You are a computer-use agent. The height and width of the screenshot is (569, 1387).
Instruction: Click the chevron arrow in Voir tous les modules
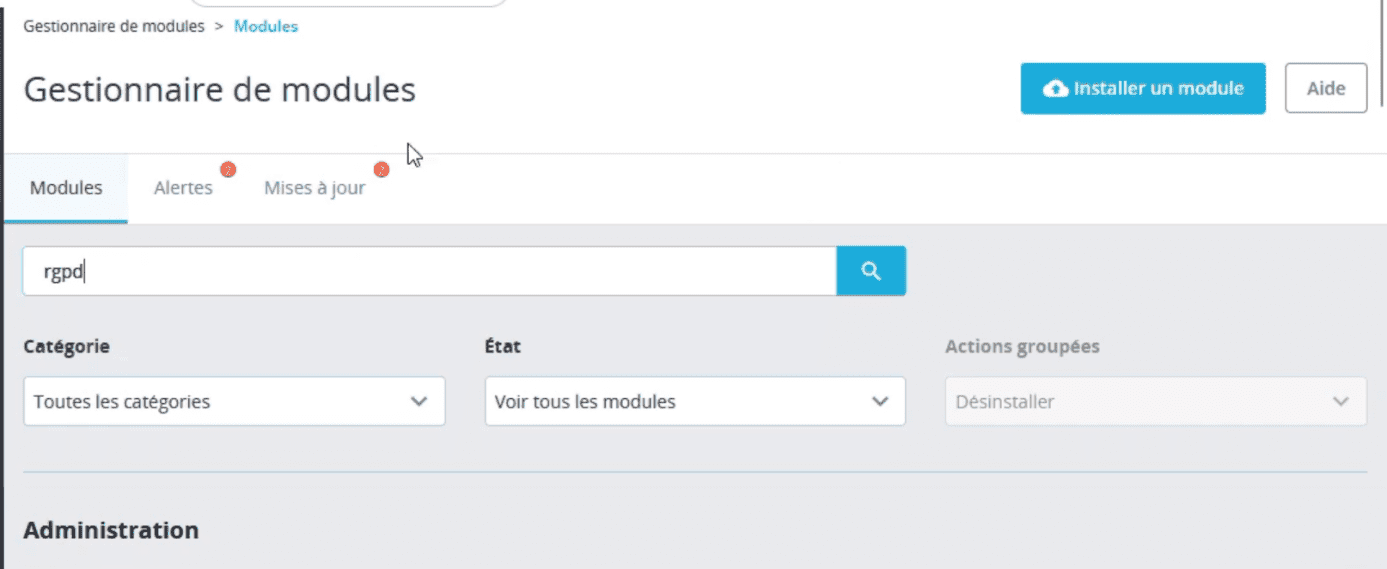tap(880, 401)
